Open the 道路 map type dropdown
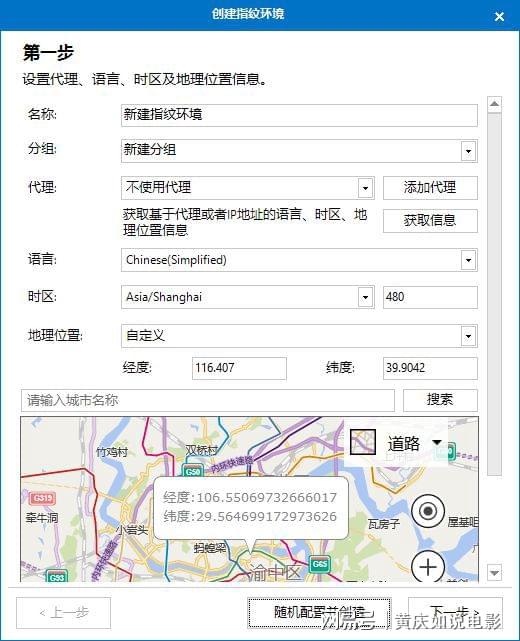 437,442
